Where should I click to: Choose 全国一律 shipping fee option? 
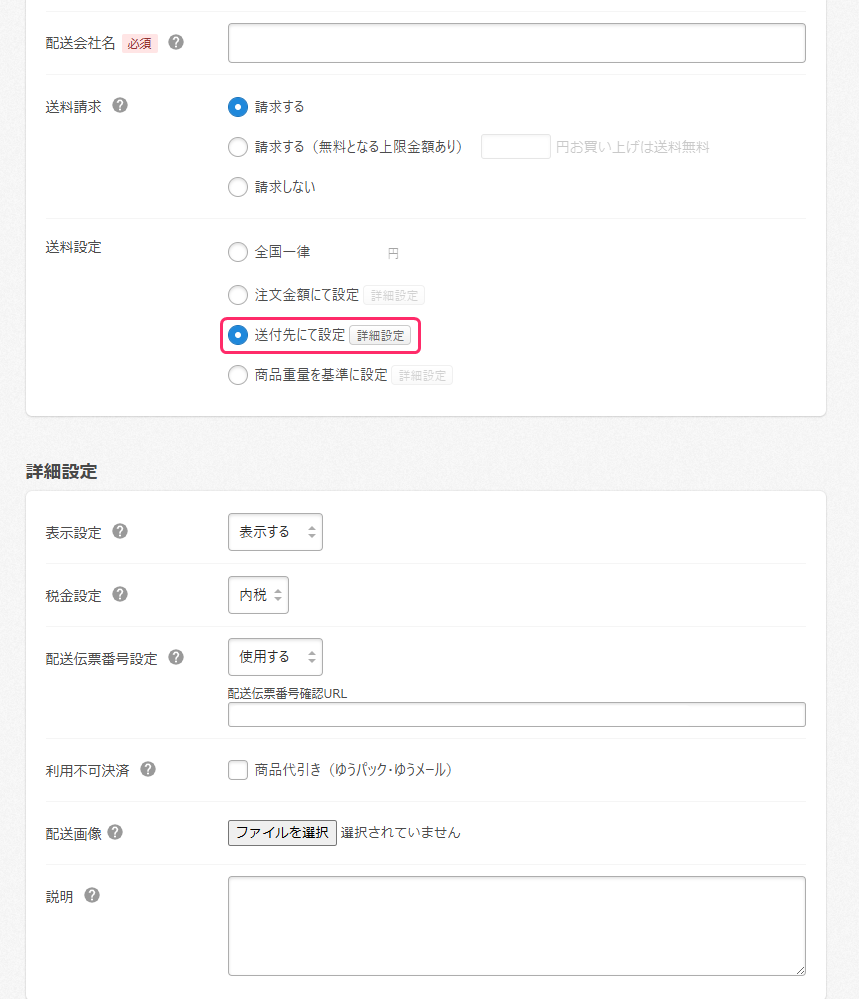[237, 252]
